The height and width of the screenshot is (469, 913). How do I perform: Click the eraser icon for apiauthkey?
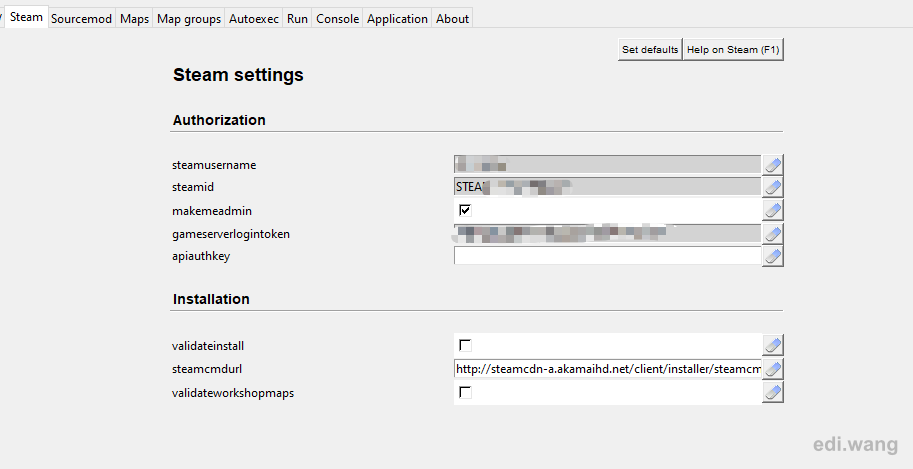pos(773,256)
